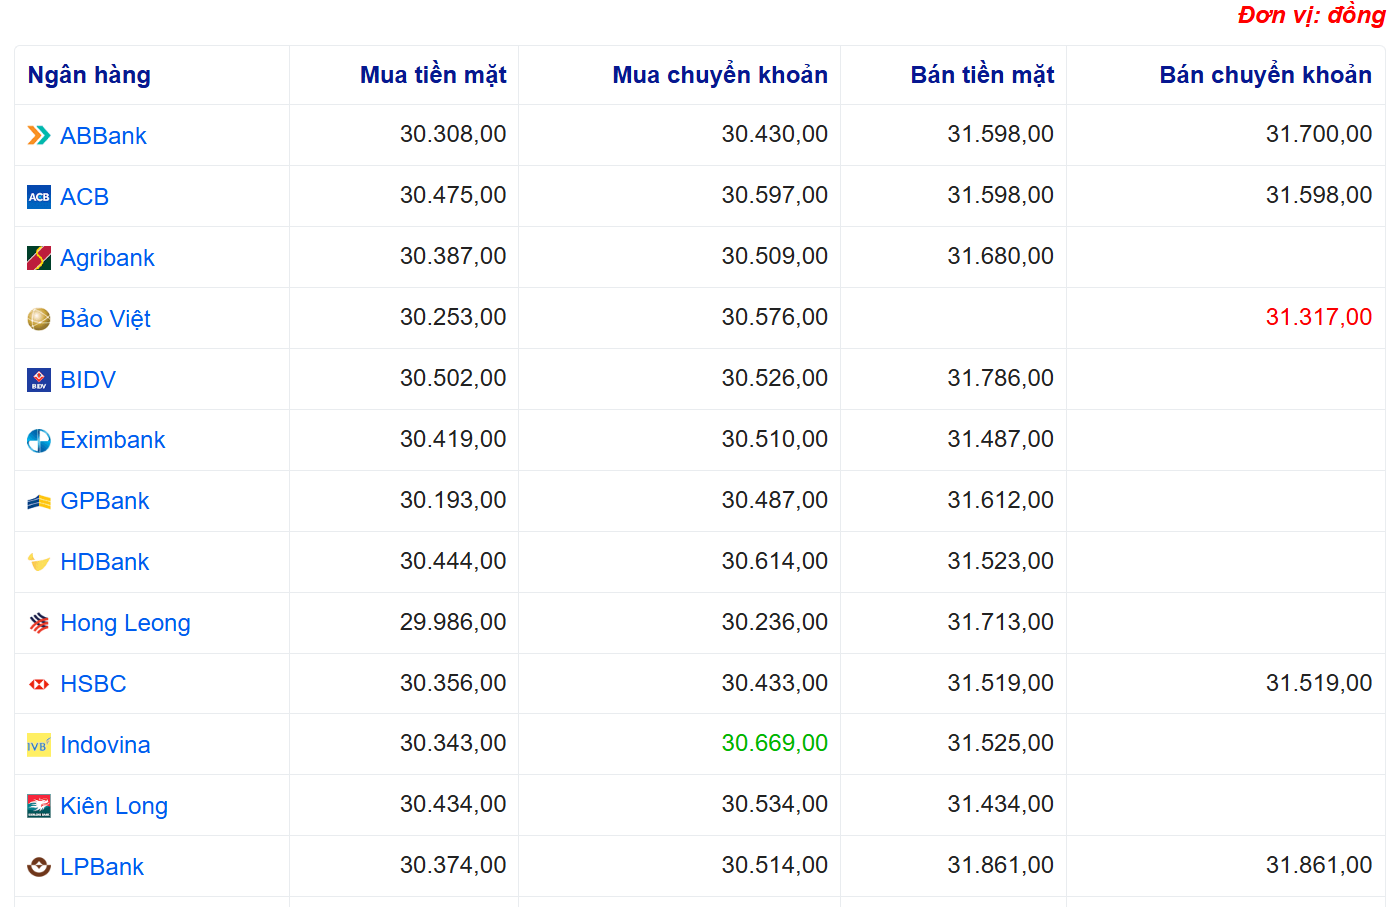The image size is (1397, 907).
Task: Click the HDBank logo icon
Action: tap(39, 562)
